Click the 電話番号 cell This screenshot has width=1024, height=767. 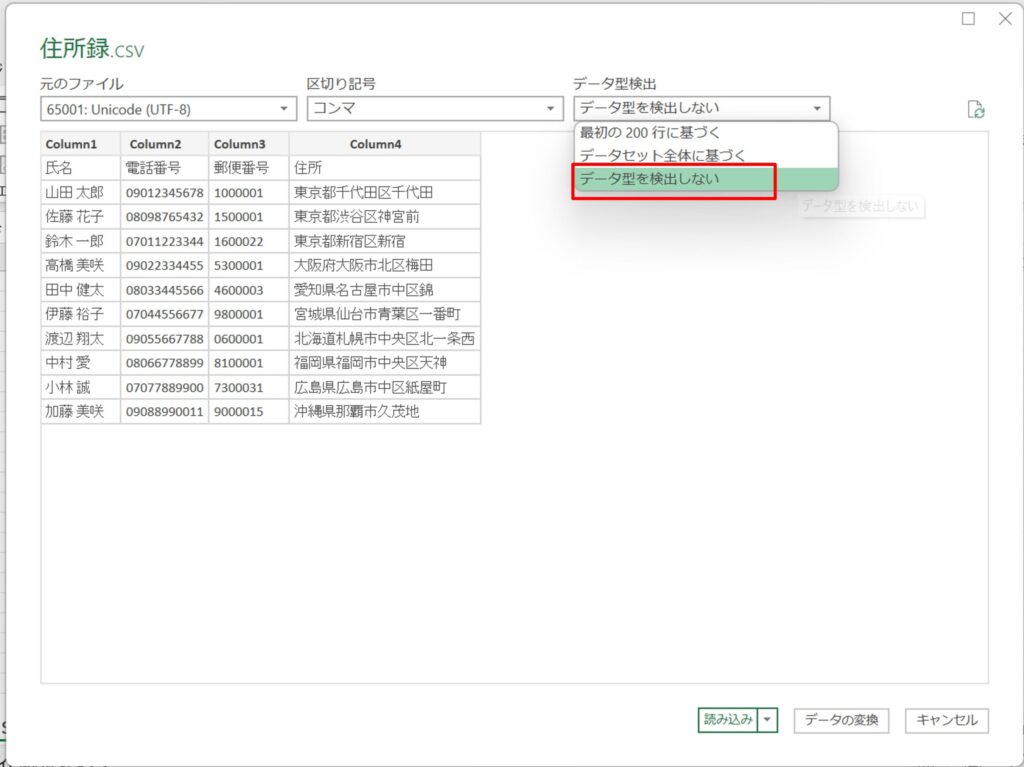165,168
